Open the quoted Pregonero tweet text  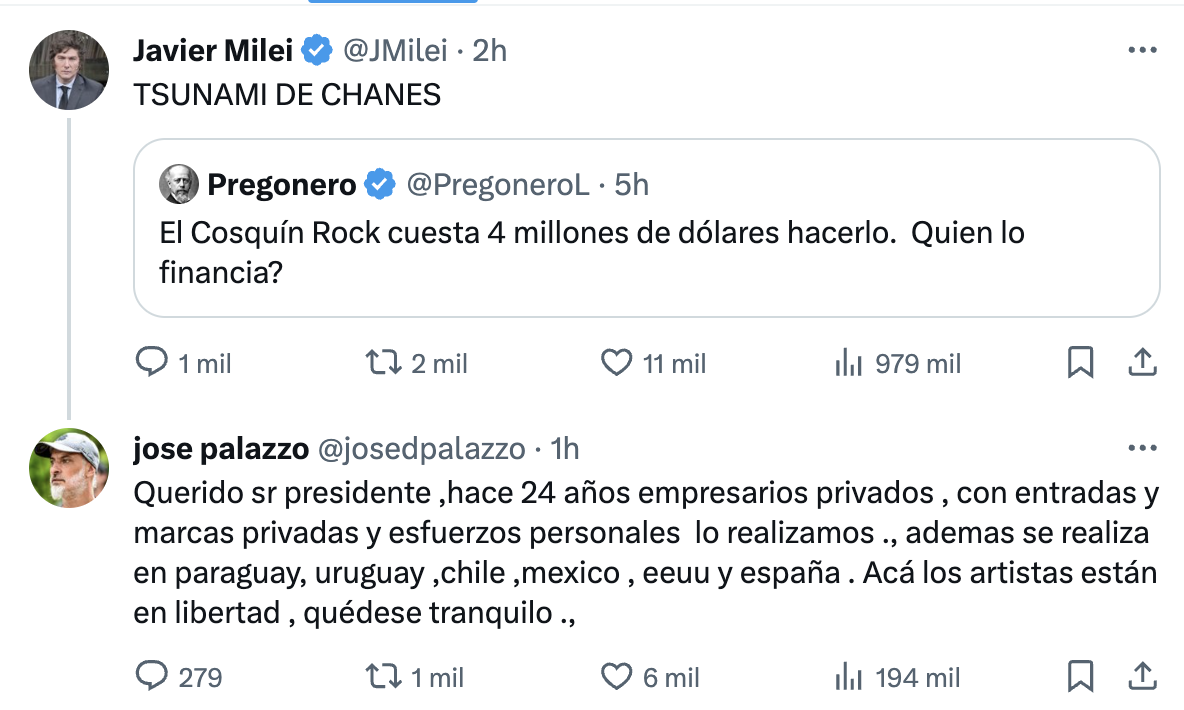pos(592,252)
